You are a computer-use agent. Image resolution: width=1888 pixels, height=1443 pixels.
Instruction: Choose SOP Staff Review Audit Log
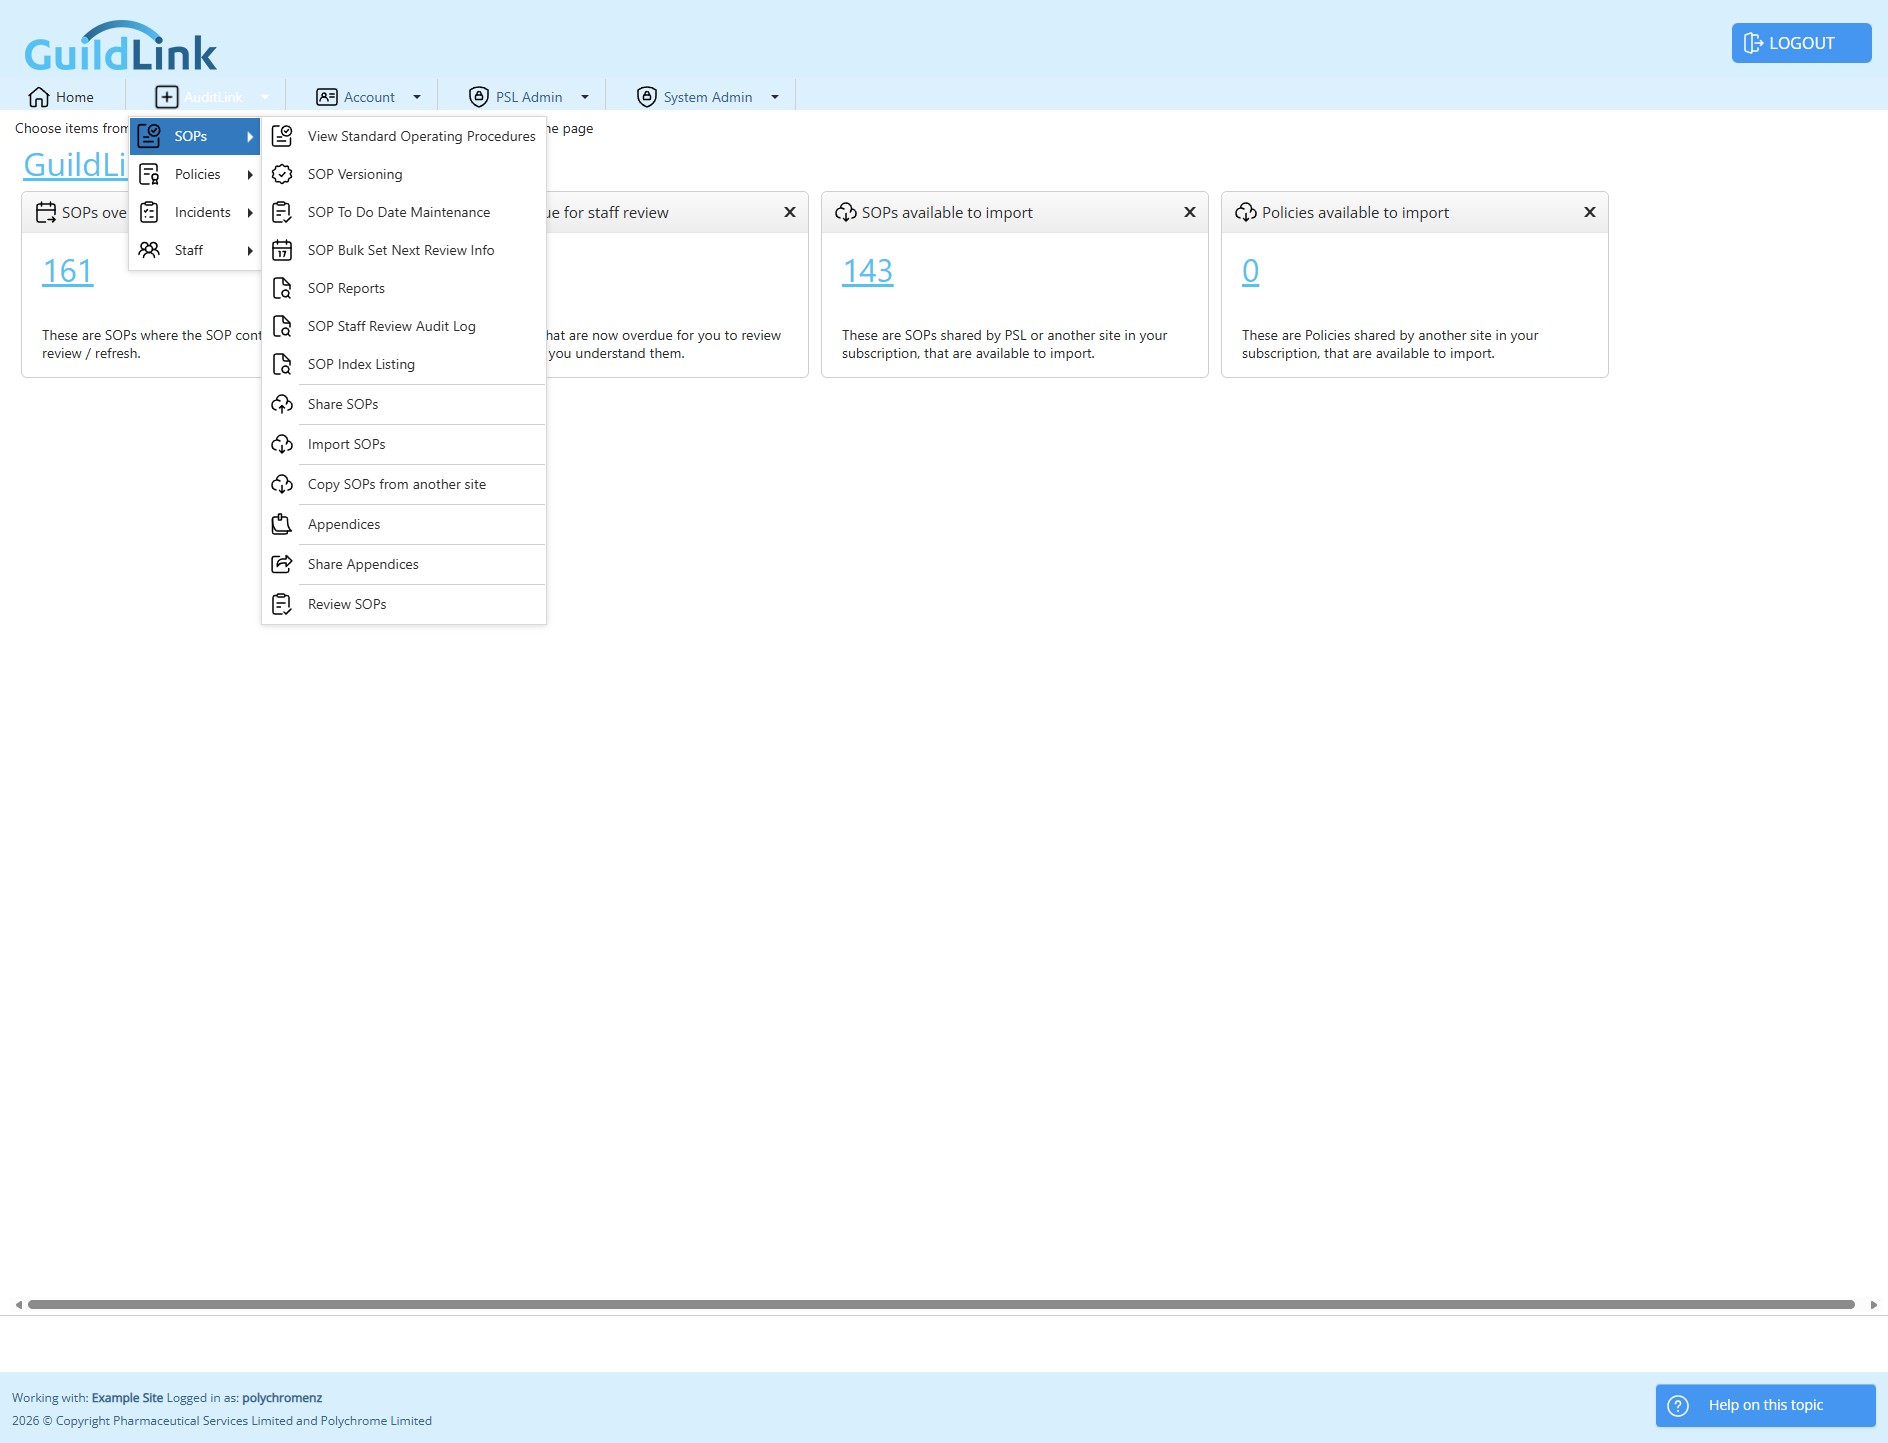404,326
